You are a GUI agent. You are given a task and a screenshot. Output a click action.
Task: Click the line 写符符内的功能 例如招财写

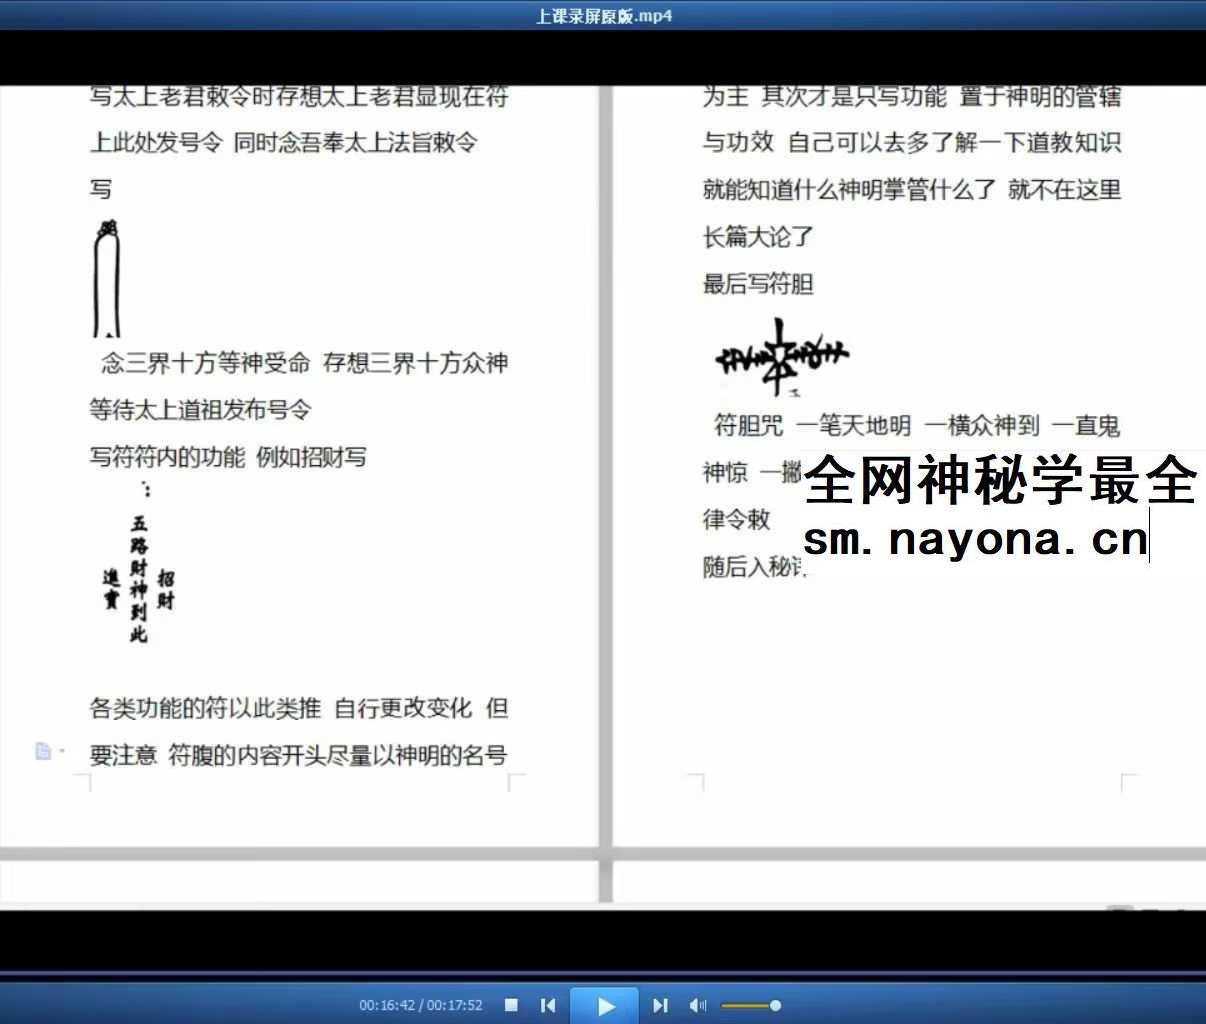(228, 457)
